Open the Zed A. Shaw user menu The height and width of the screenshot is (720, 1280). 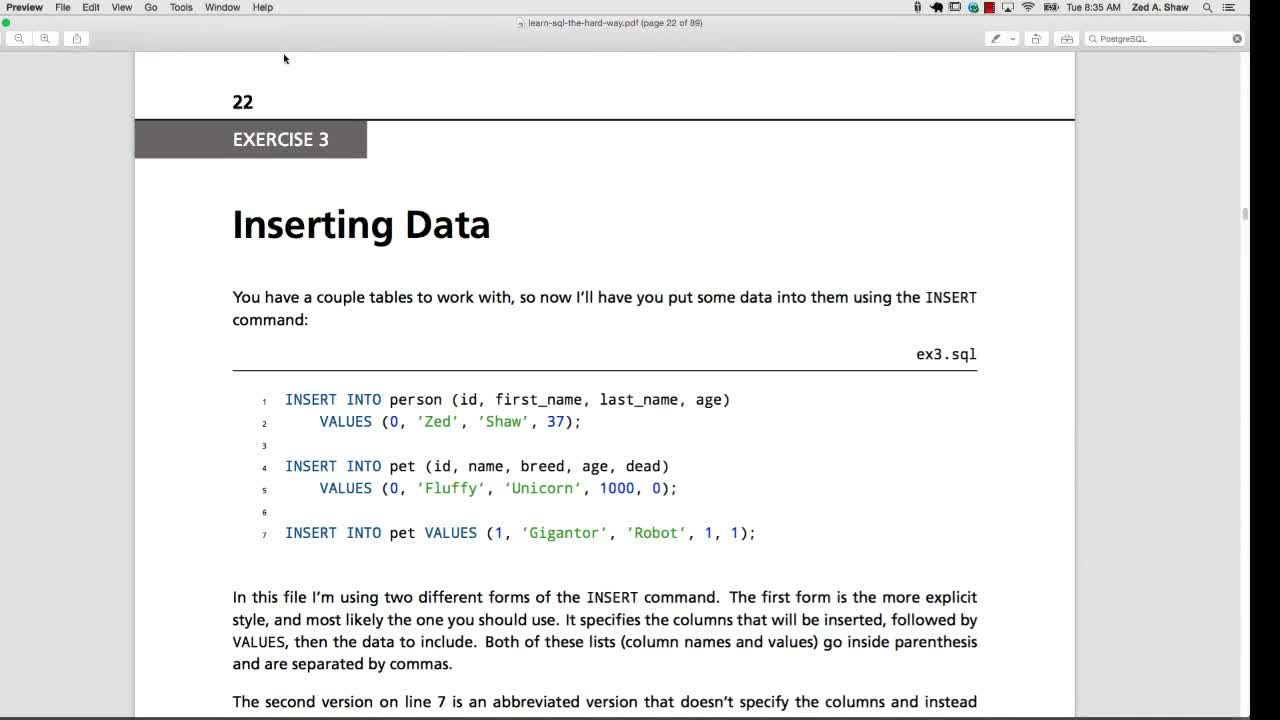tap(1160, 7)
